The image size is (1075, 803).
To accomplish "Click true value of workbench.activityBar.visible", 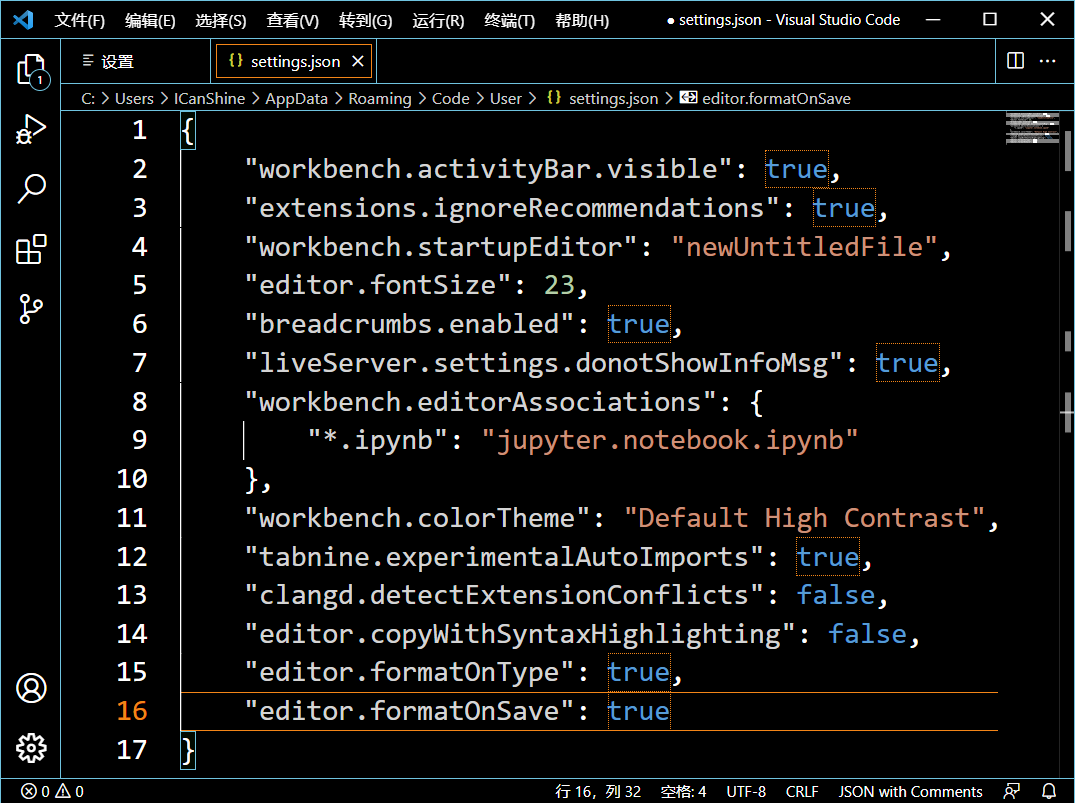I will click(x=797, y=169).
